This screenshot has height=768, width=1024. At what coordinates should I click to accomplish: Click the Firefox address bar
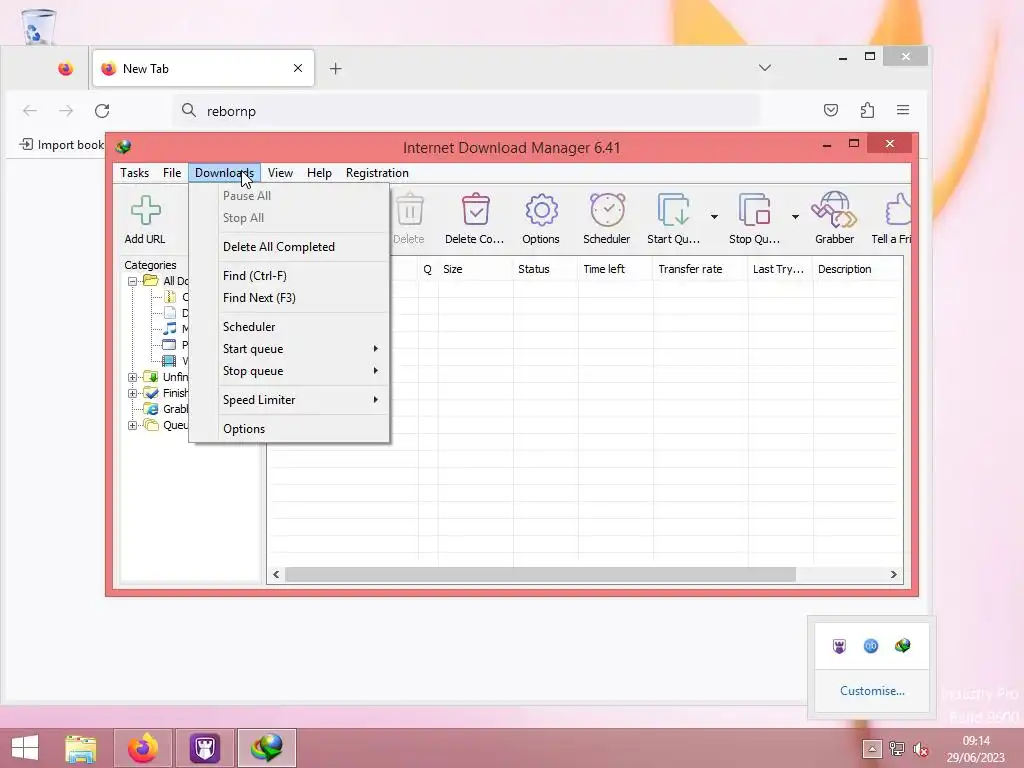tap(466, 110)
